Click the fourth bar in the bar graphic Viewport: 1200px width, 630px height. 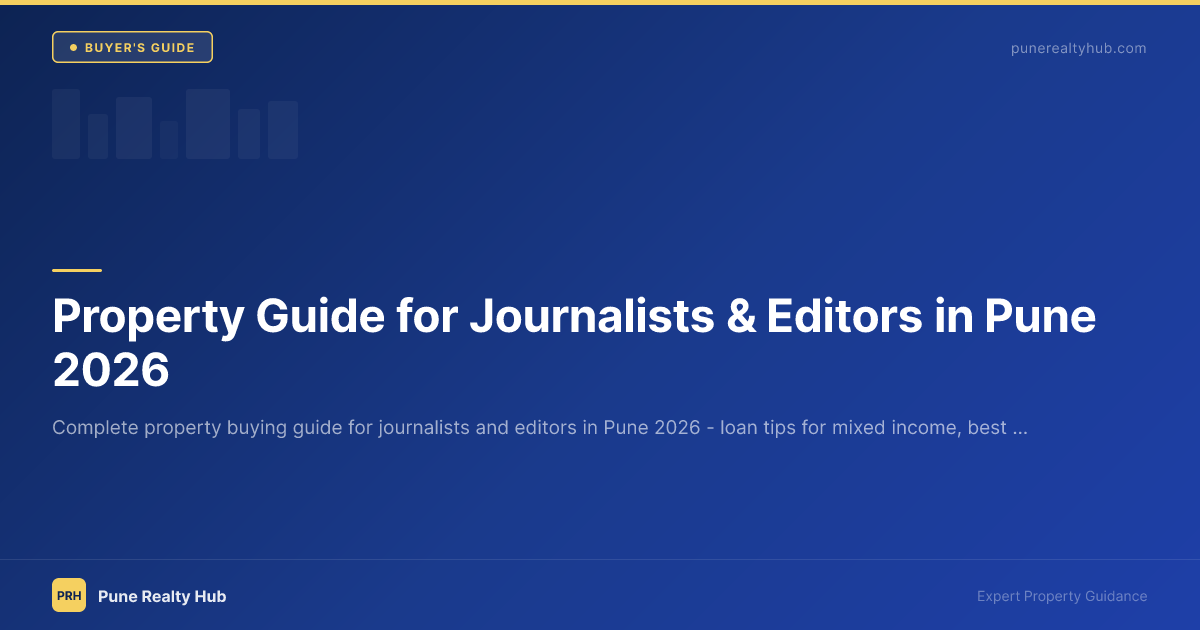pyautogui.click(x=169, y=140)
